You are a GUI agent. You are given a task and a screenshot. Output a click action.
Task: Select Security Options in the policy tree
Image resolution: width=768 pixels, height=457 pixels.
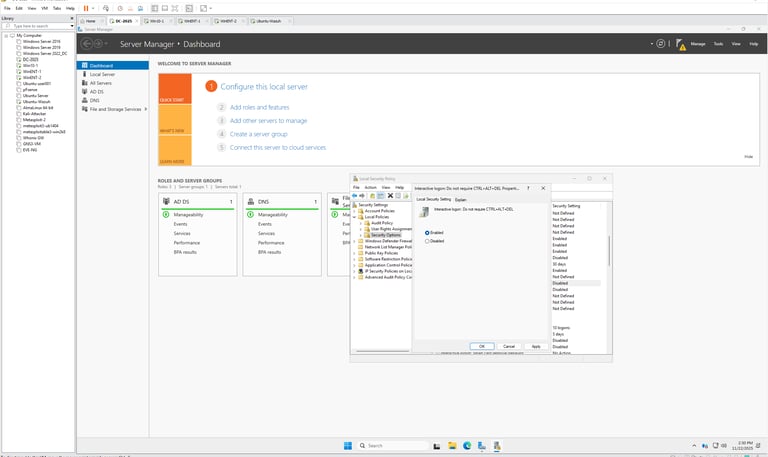tap(385, 235)
